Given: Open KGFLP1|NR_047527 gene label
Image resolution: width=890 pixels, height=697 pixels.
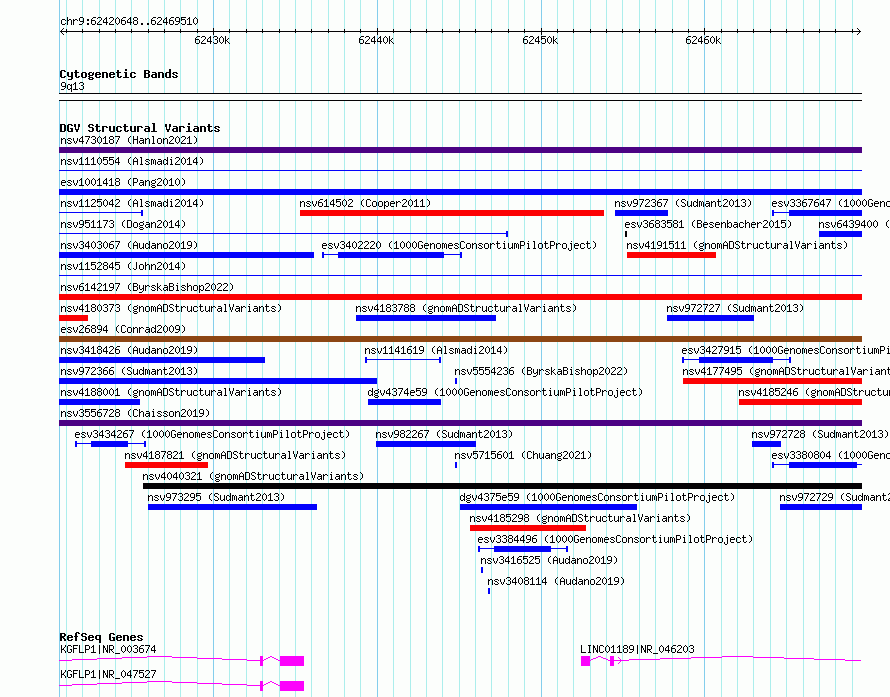Looking at the screenshot, I should click(108, 674).
